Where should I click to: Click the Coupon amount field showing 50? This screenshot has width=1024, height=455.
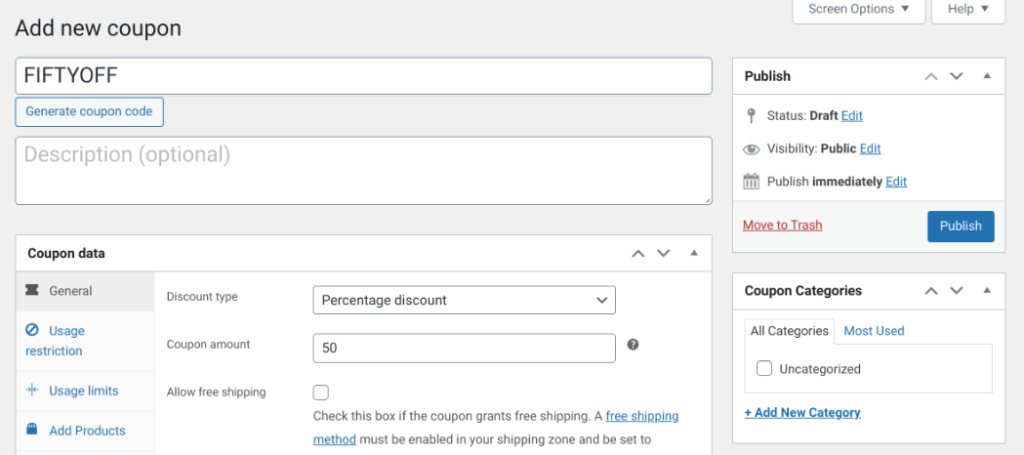click(464, 348)
